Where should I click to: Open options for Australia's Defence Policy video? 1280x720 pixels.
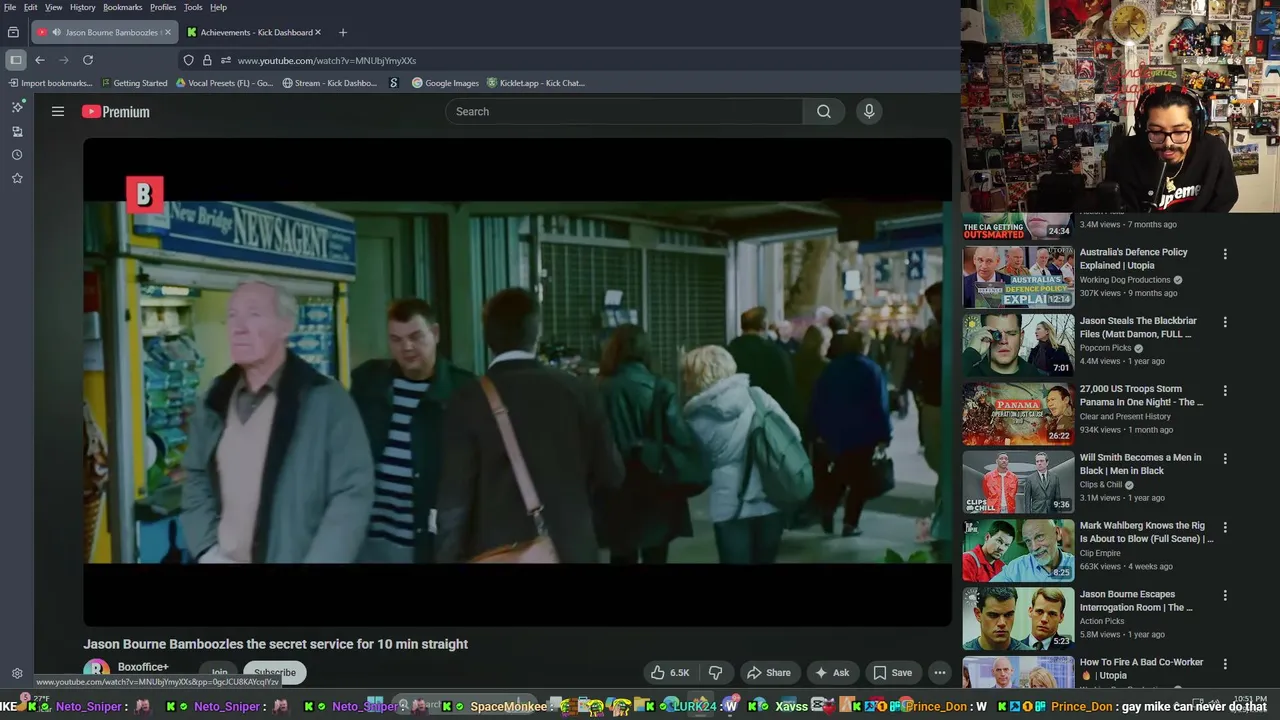pos(1225,254)
